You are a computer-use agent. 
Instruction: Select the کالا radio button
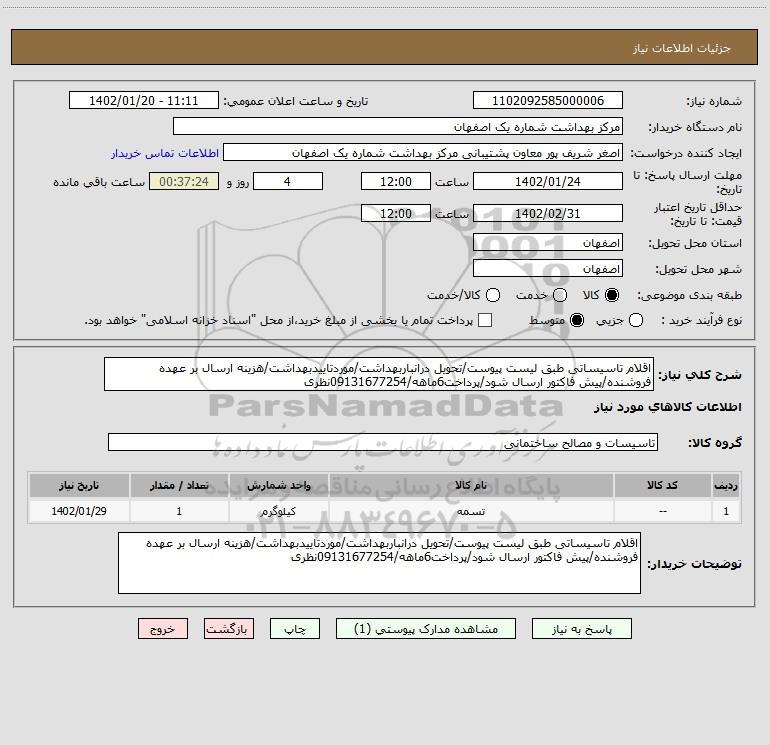pos(612,295)
